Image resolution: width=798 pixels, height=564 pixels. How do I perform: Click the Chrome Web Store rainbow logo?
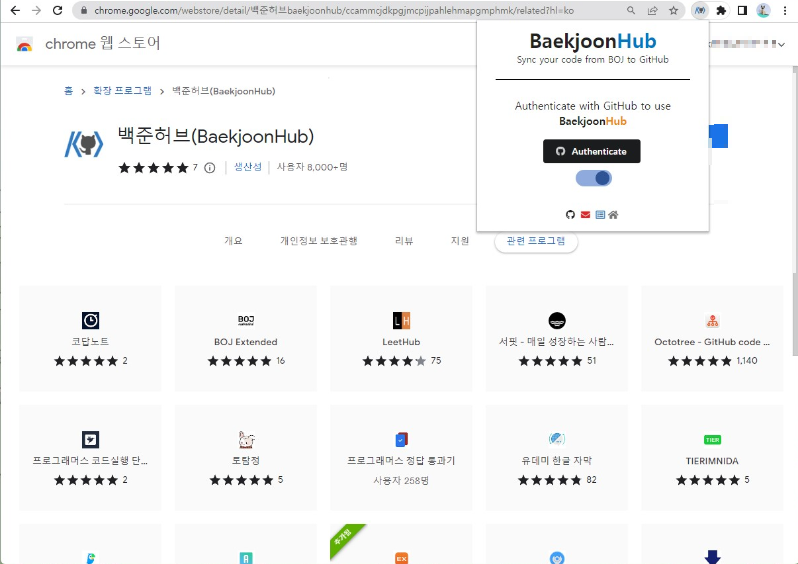[24, 44]
